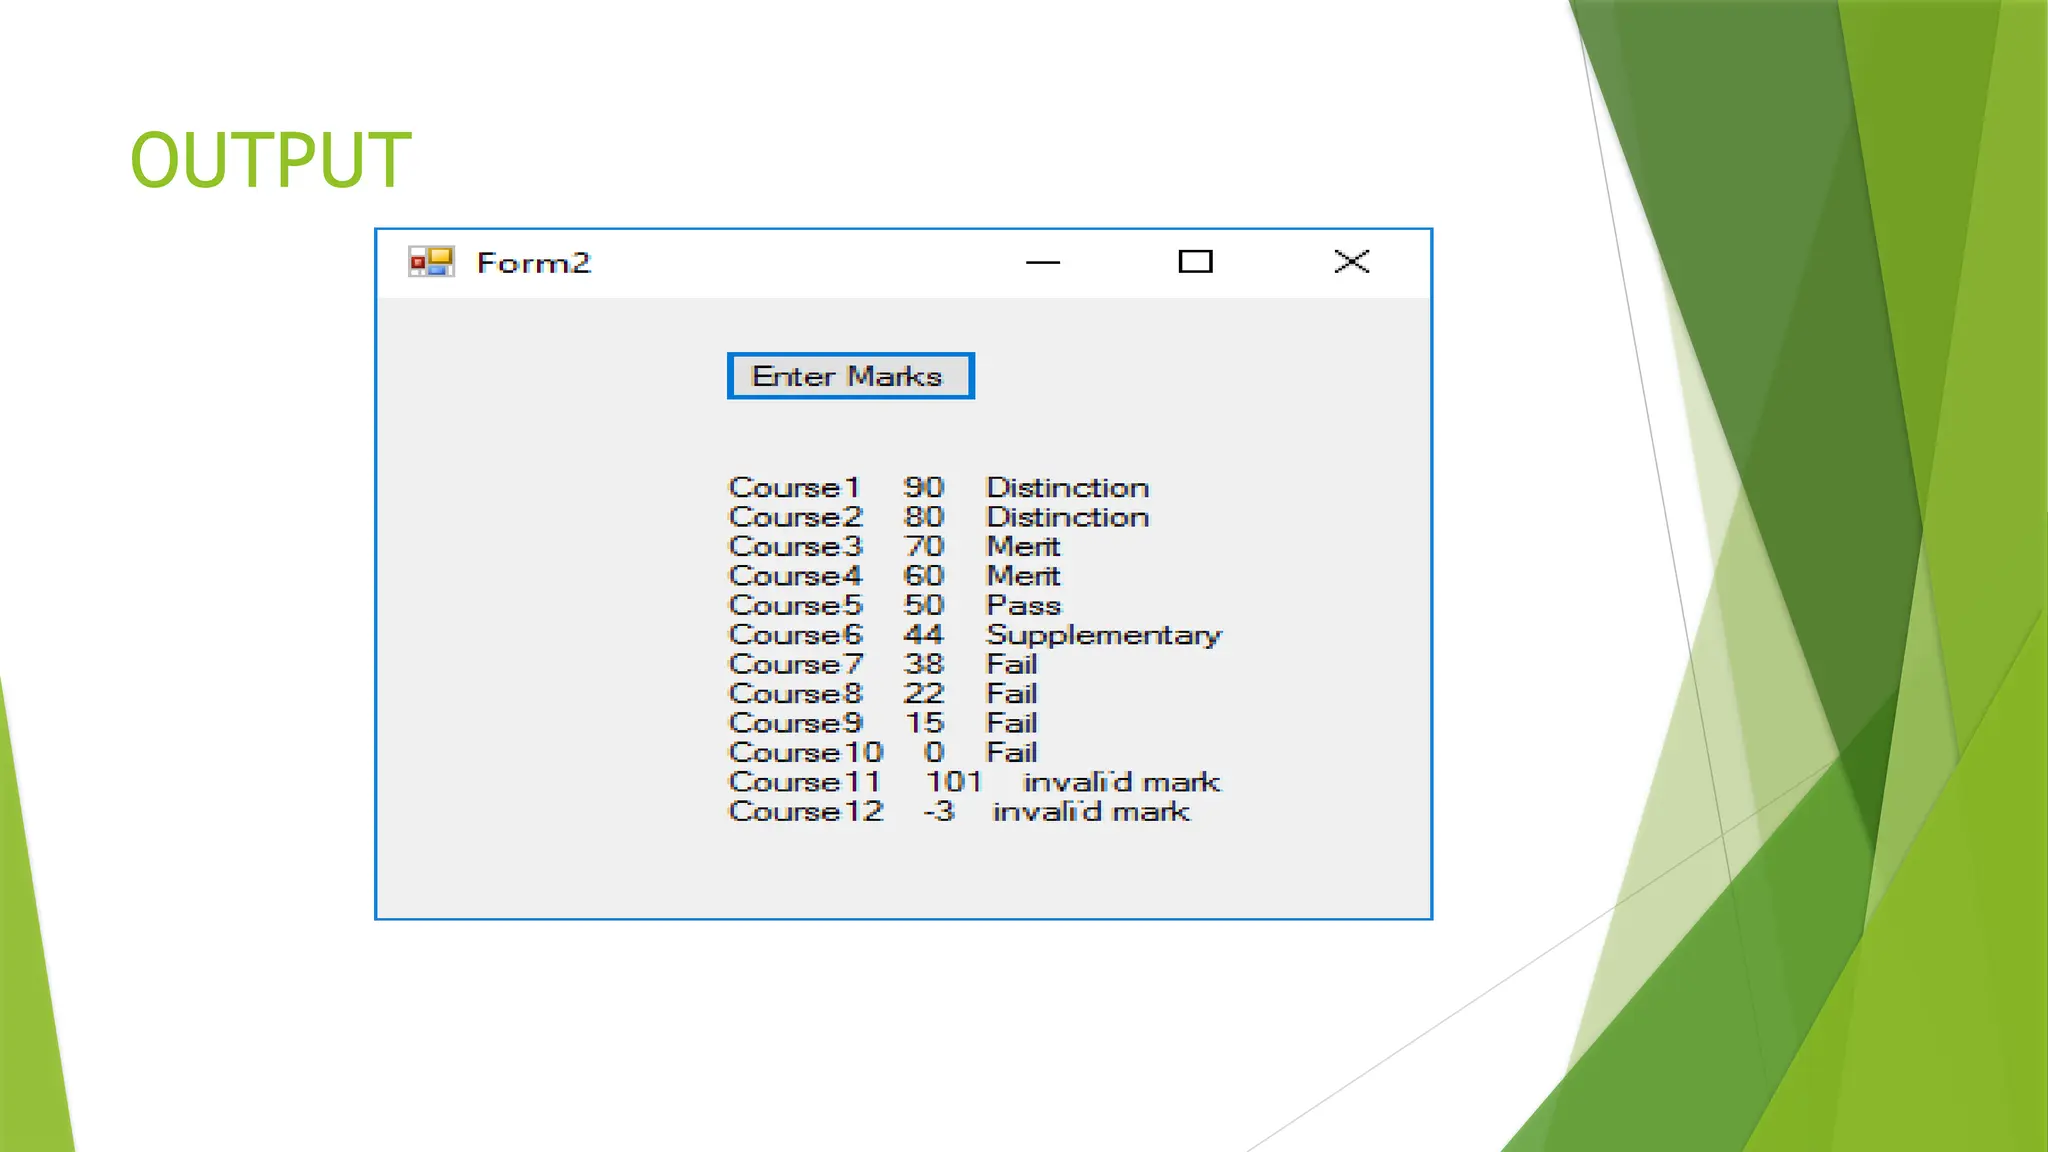Click the Course11 mark value 101
Viewport: 2048px width, 1152px height.
[x=953, y=782]
